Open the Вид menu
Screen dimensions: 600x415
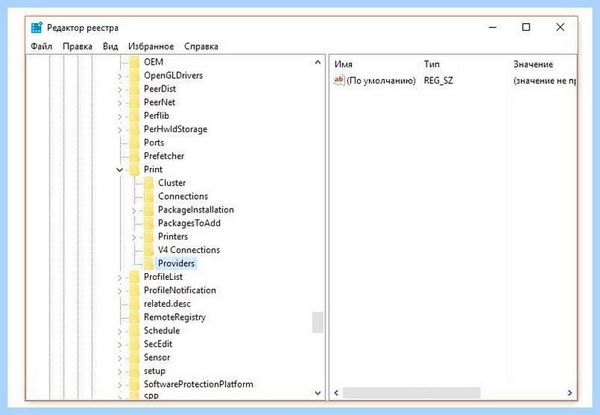(x=110, y=47)
